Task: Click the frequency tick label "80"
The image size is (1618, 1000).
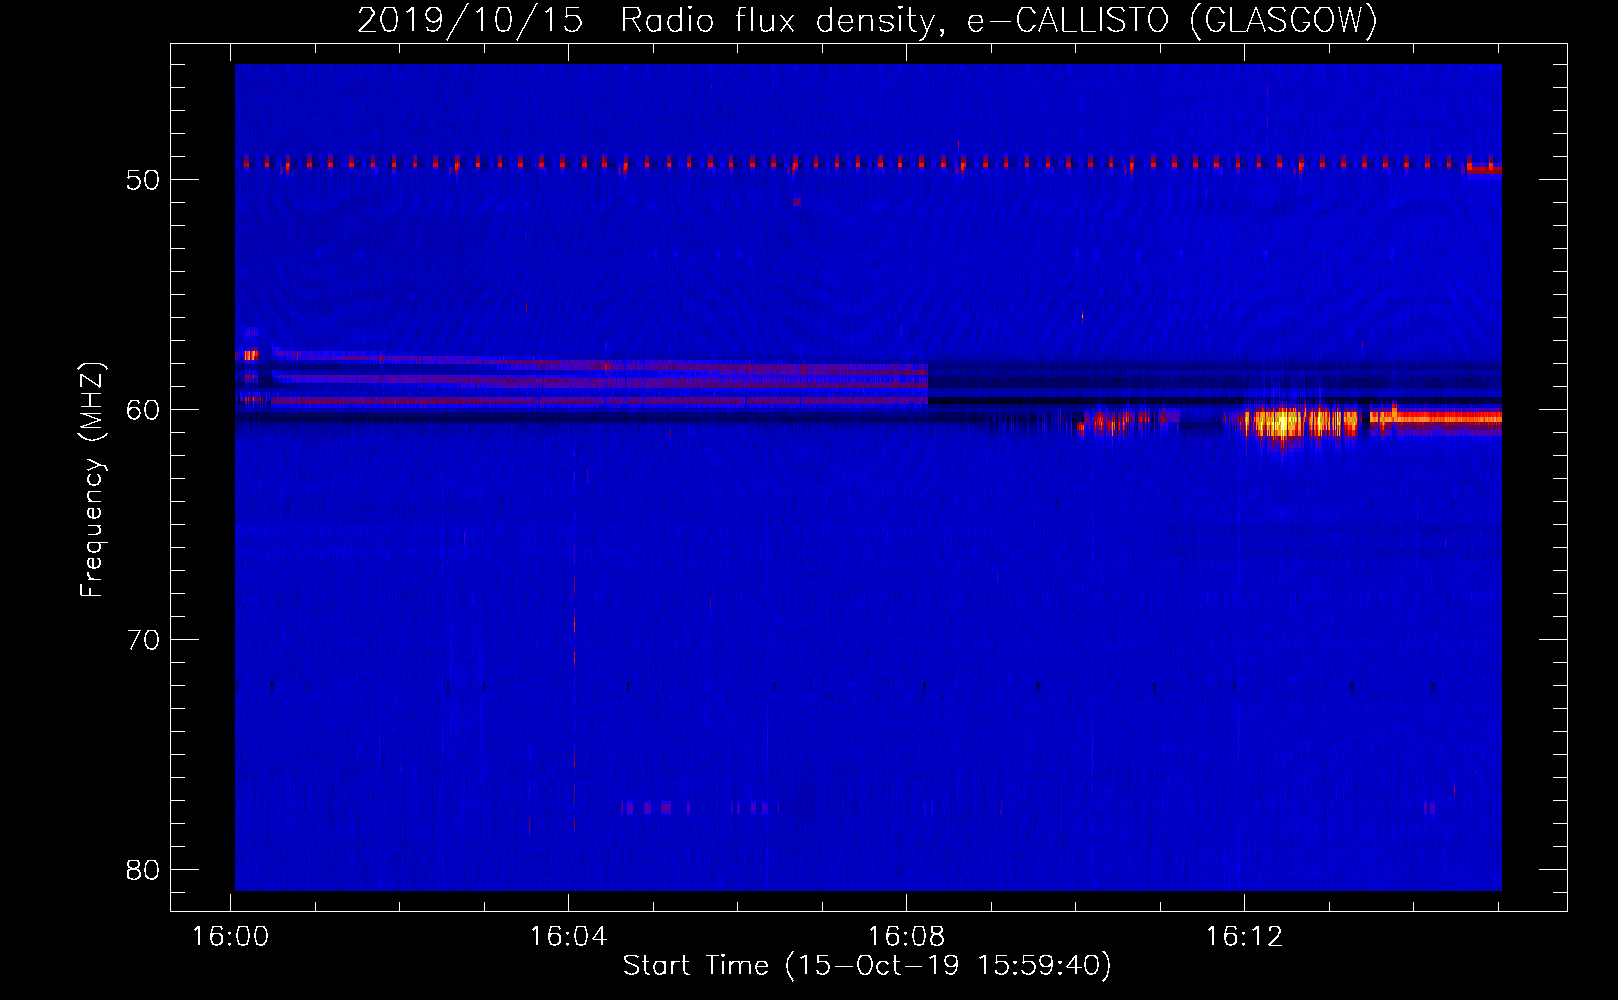Action: click(x=143, y=870)
